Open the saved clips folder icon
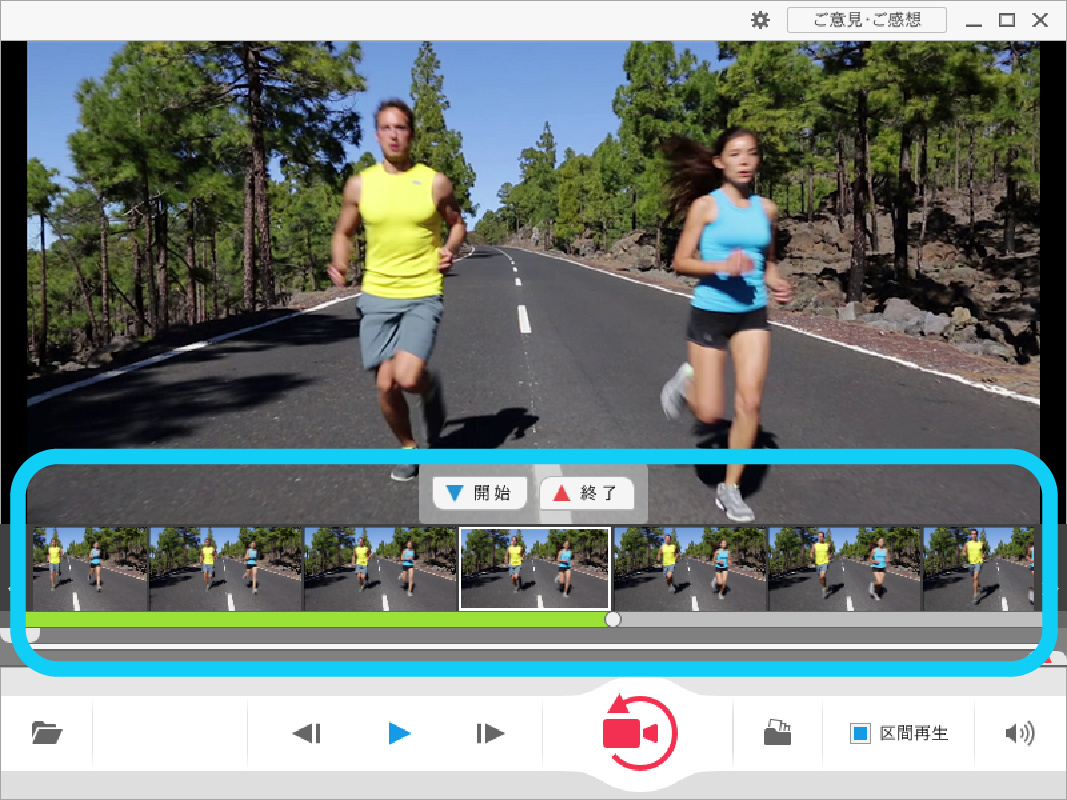1067x800 pixels. (x=777, y=733)
